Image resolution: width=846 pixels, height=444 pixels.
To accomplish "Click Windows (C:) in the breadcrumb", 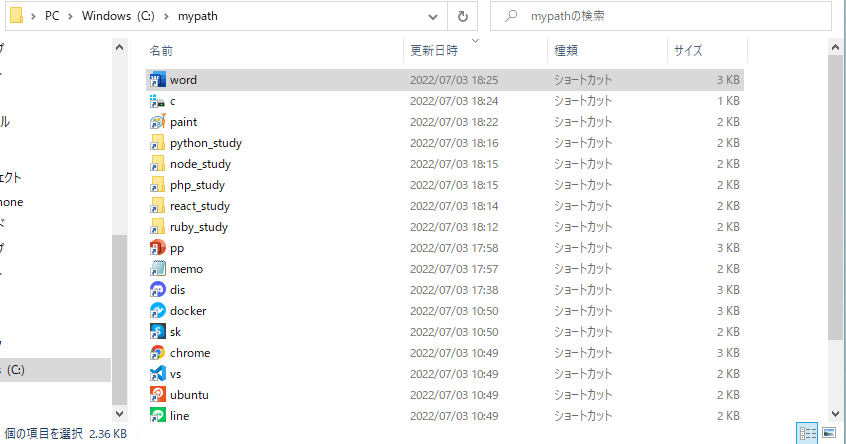I will pos(118,16).
